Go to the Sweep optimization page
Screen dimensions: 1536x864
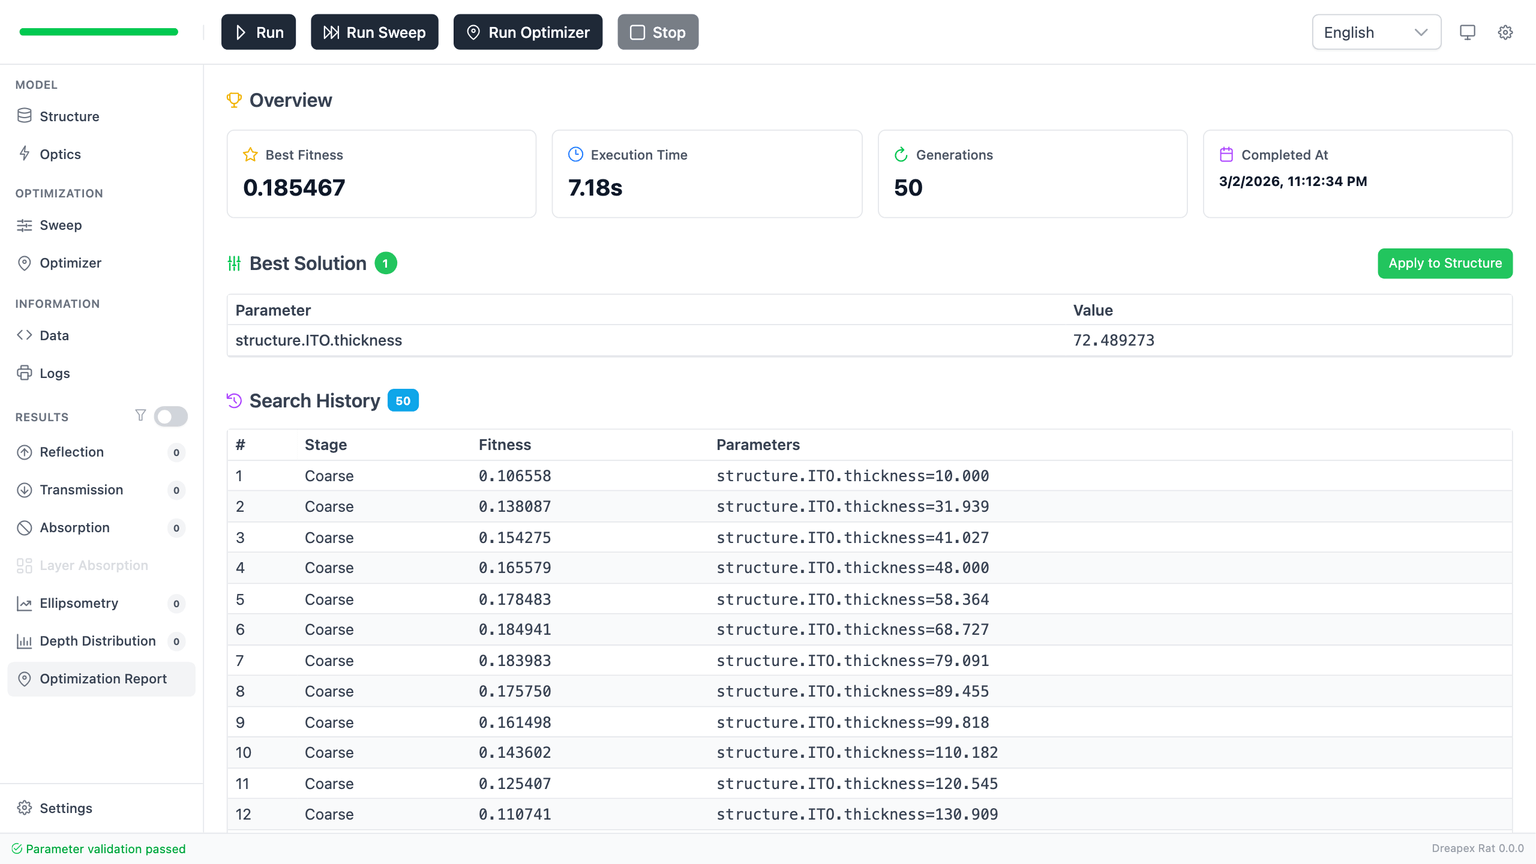(x=60, y=225)
